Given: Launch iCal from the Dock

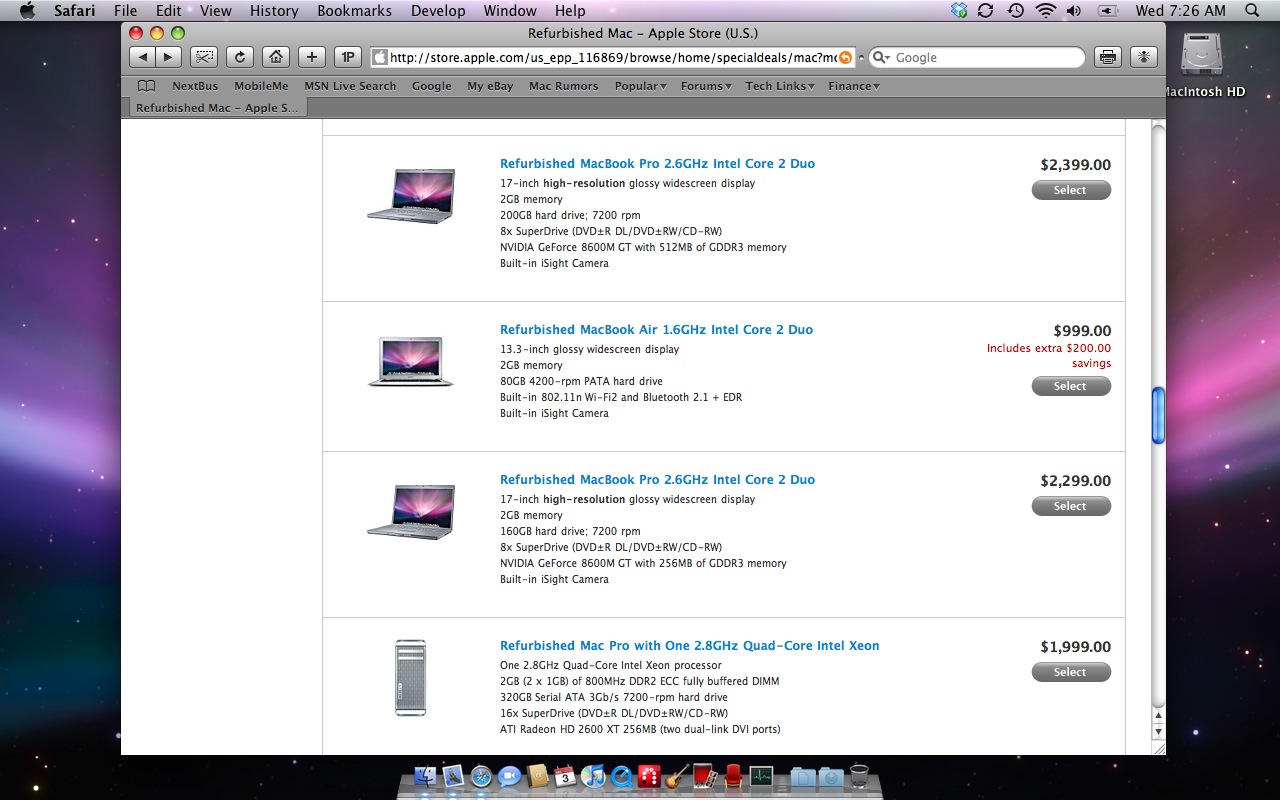Looking at the screenshot, I should [x=565, y=776].
